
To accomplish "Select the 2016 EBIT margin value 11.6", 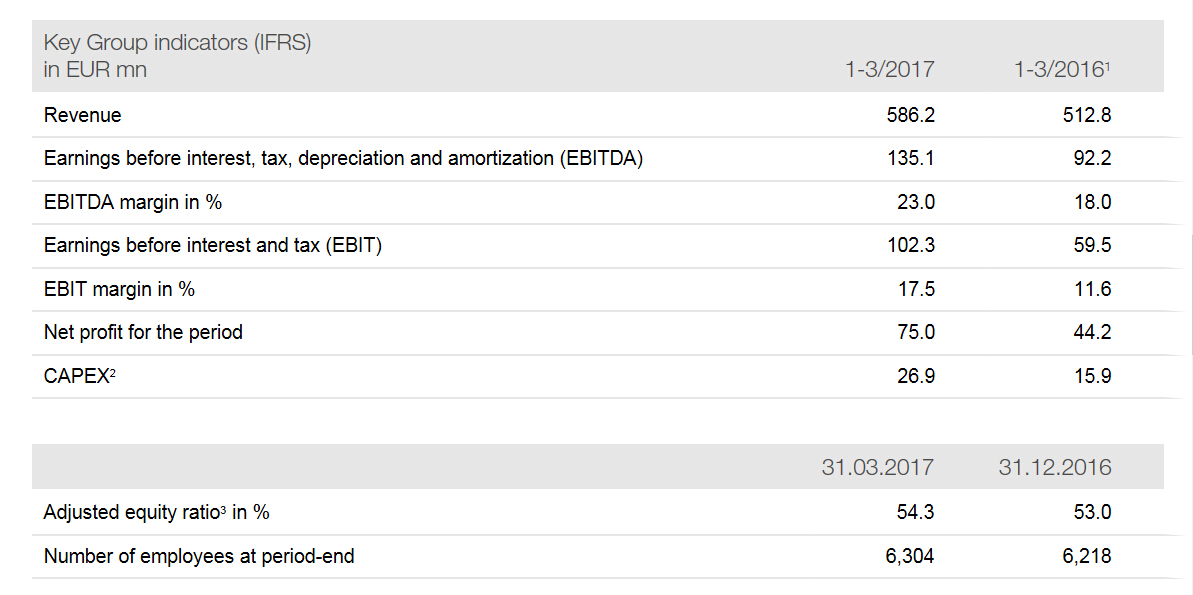I will click(x=1093, y=289).
